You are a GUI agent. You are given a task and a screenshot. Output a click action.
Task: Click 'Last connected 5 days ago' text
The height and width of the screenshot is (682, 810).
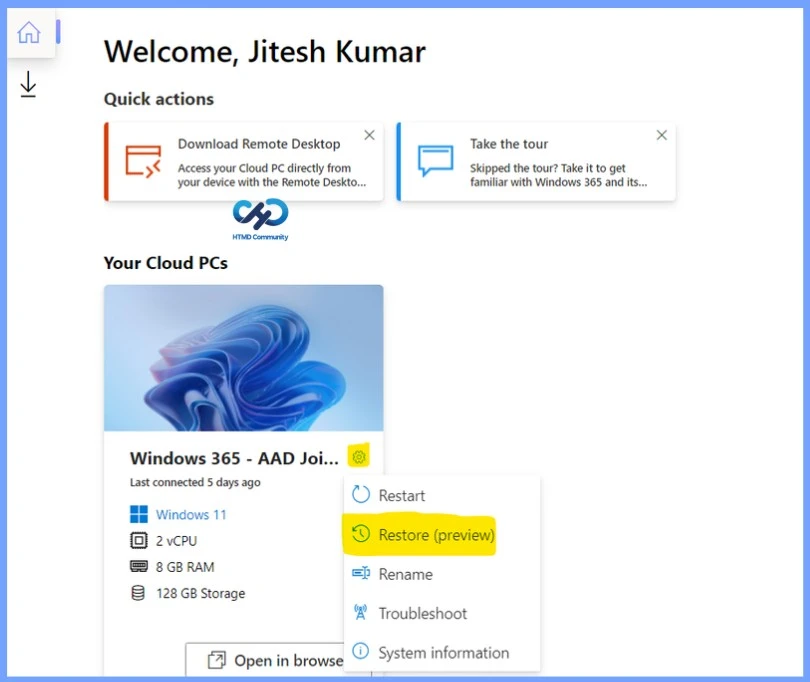(195, 482)
